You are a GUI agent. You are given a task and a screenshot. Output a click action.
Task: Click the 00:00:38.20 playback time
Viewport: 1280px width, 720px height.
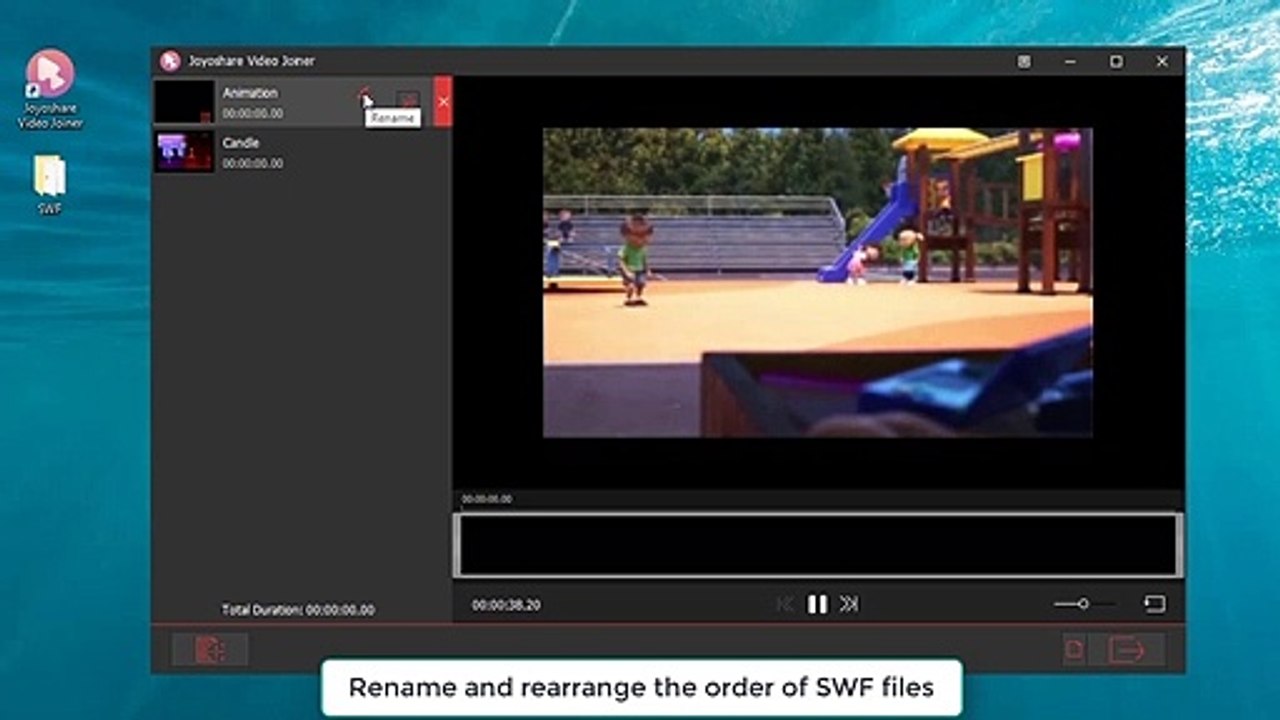coord(506,605)
